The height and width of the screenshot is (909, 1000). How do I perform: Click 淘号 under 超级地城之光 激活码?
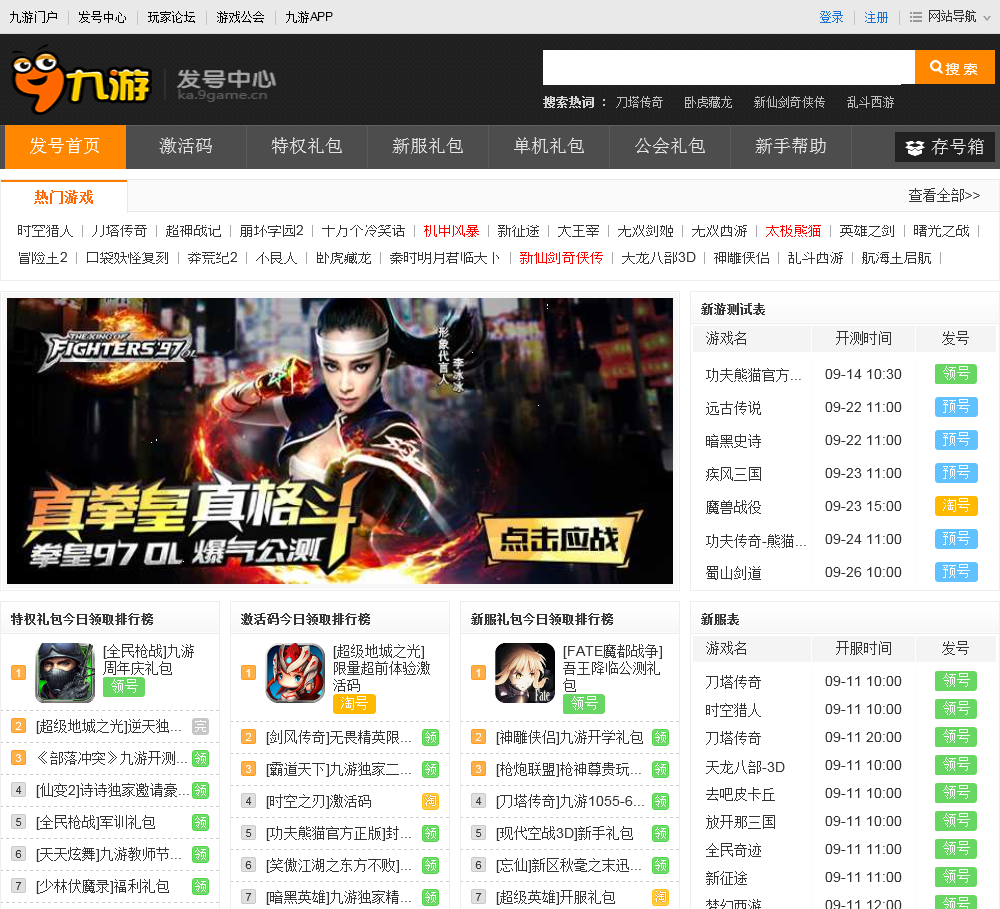[354, 704]
